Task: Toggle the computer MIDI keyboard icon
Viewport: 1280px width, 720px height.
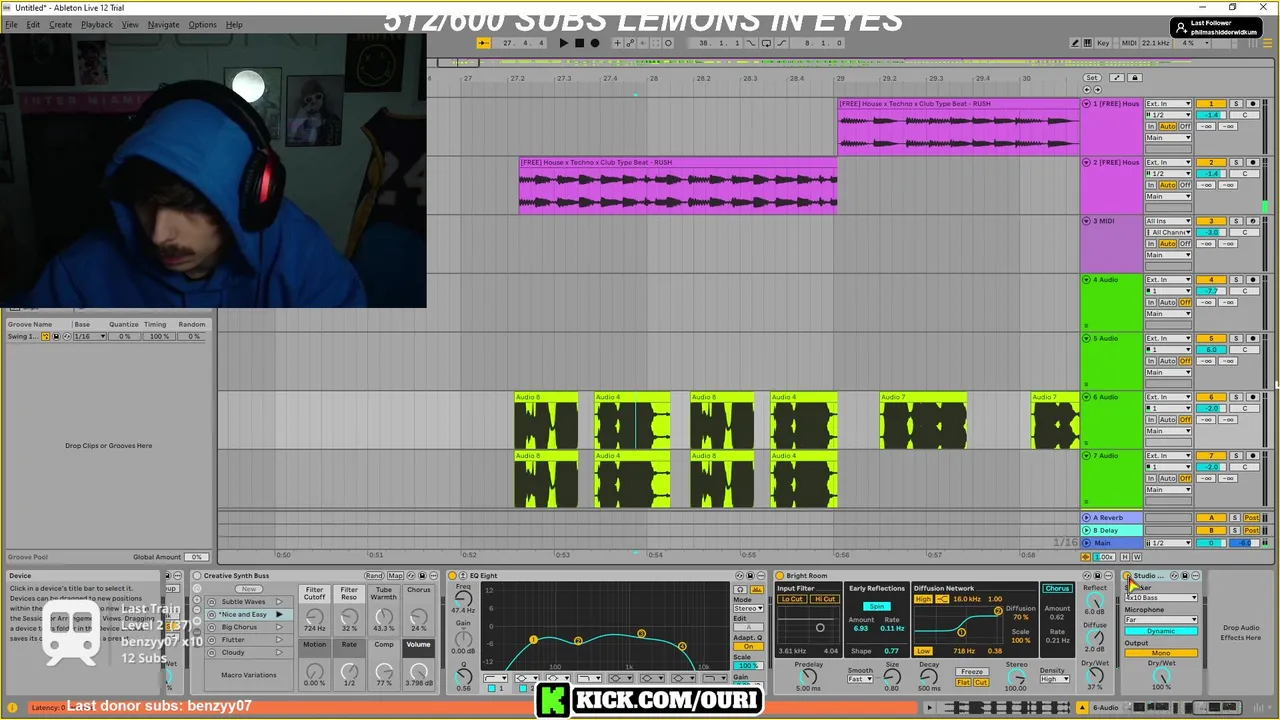Action: tap(1088, 43)
